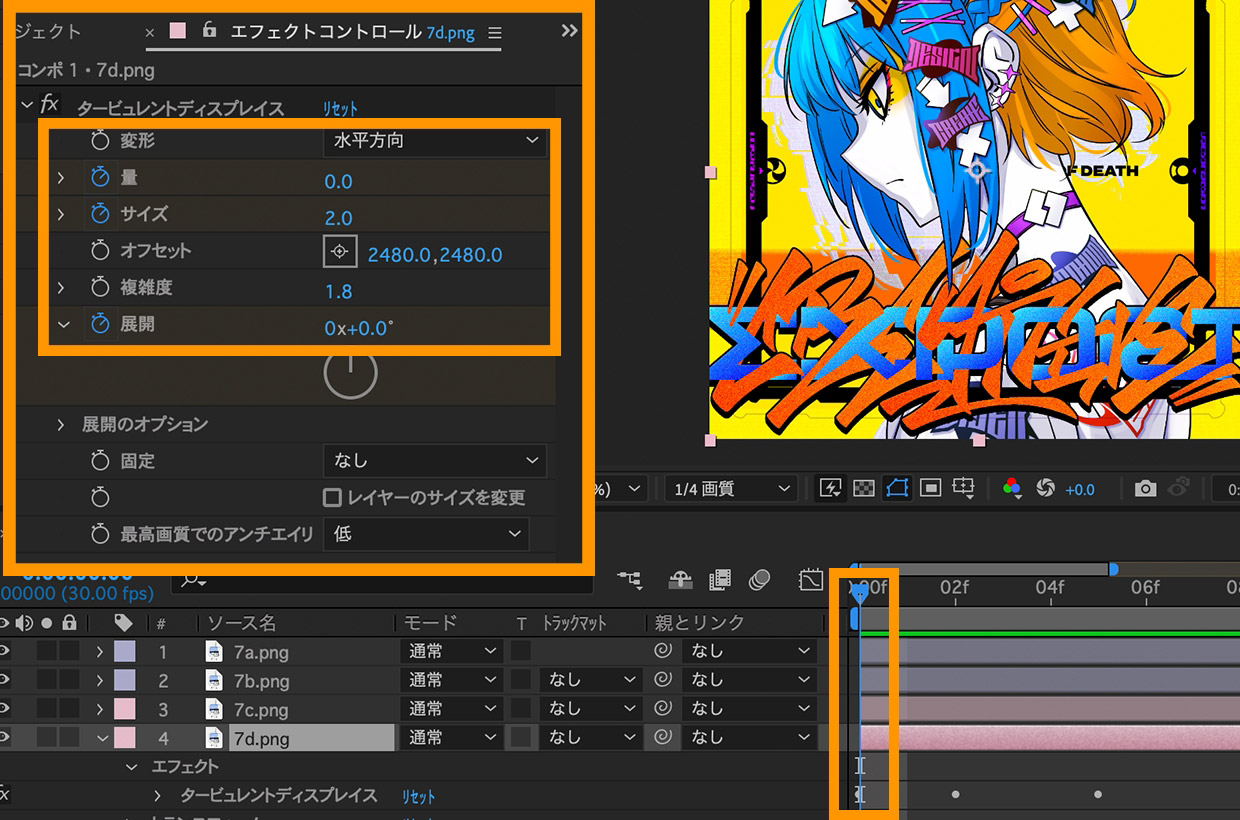The image size is (1240, 820).
Task: Toggle stopwatch for 変形 property
Action: (99, 141)
